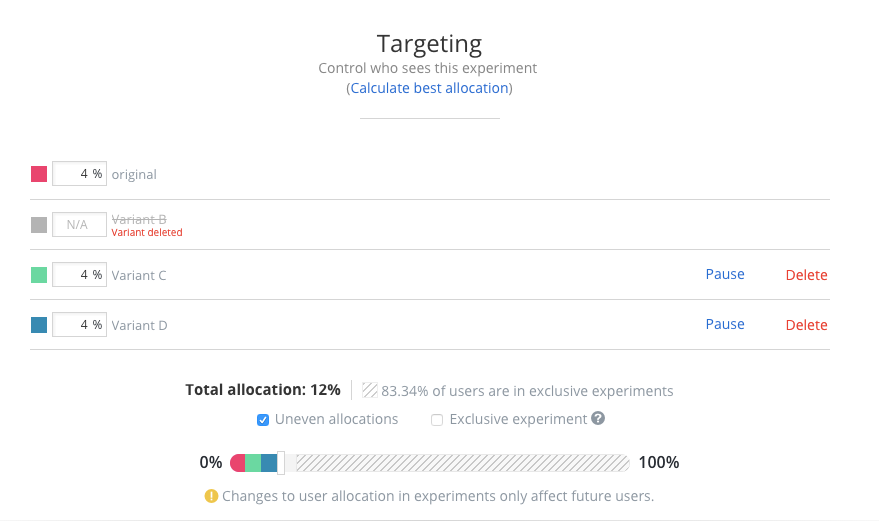Delete Variant D

click(x=806, y=324)
